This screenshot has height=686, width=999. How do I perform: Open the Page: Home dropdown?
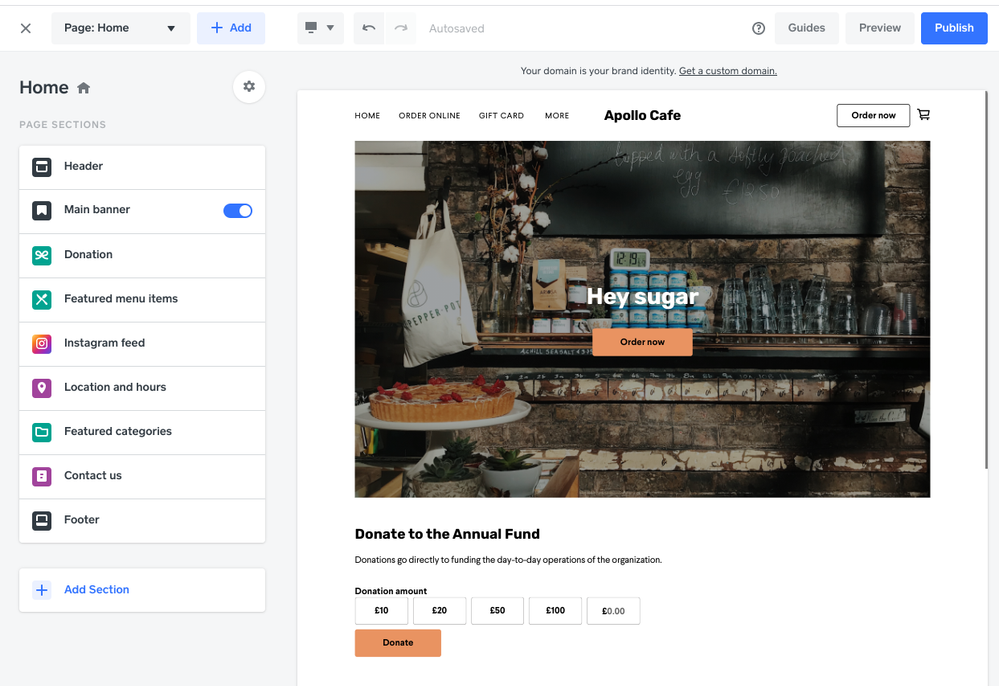coord(120,28)
